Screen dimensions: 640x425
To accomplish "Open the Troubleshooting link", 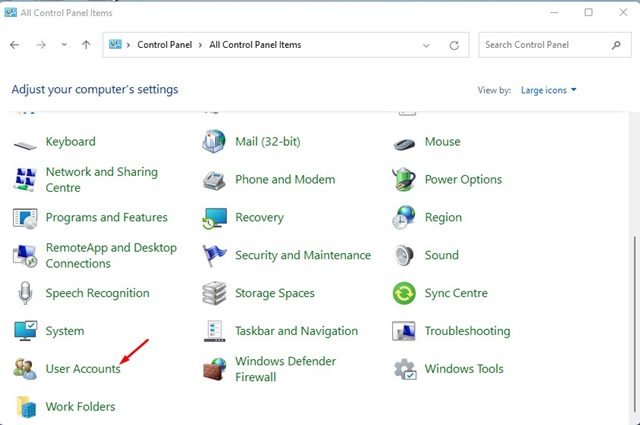I will click(x=467, y=331).
